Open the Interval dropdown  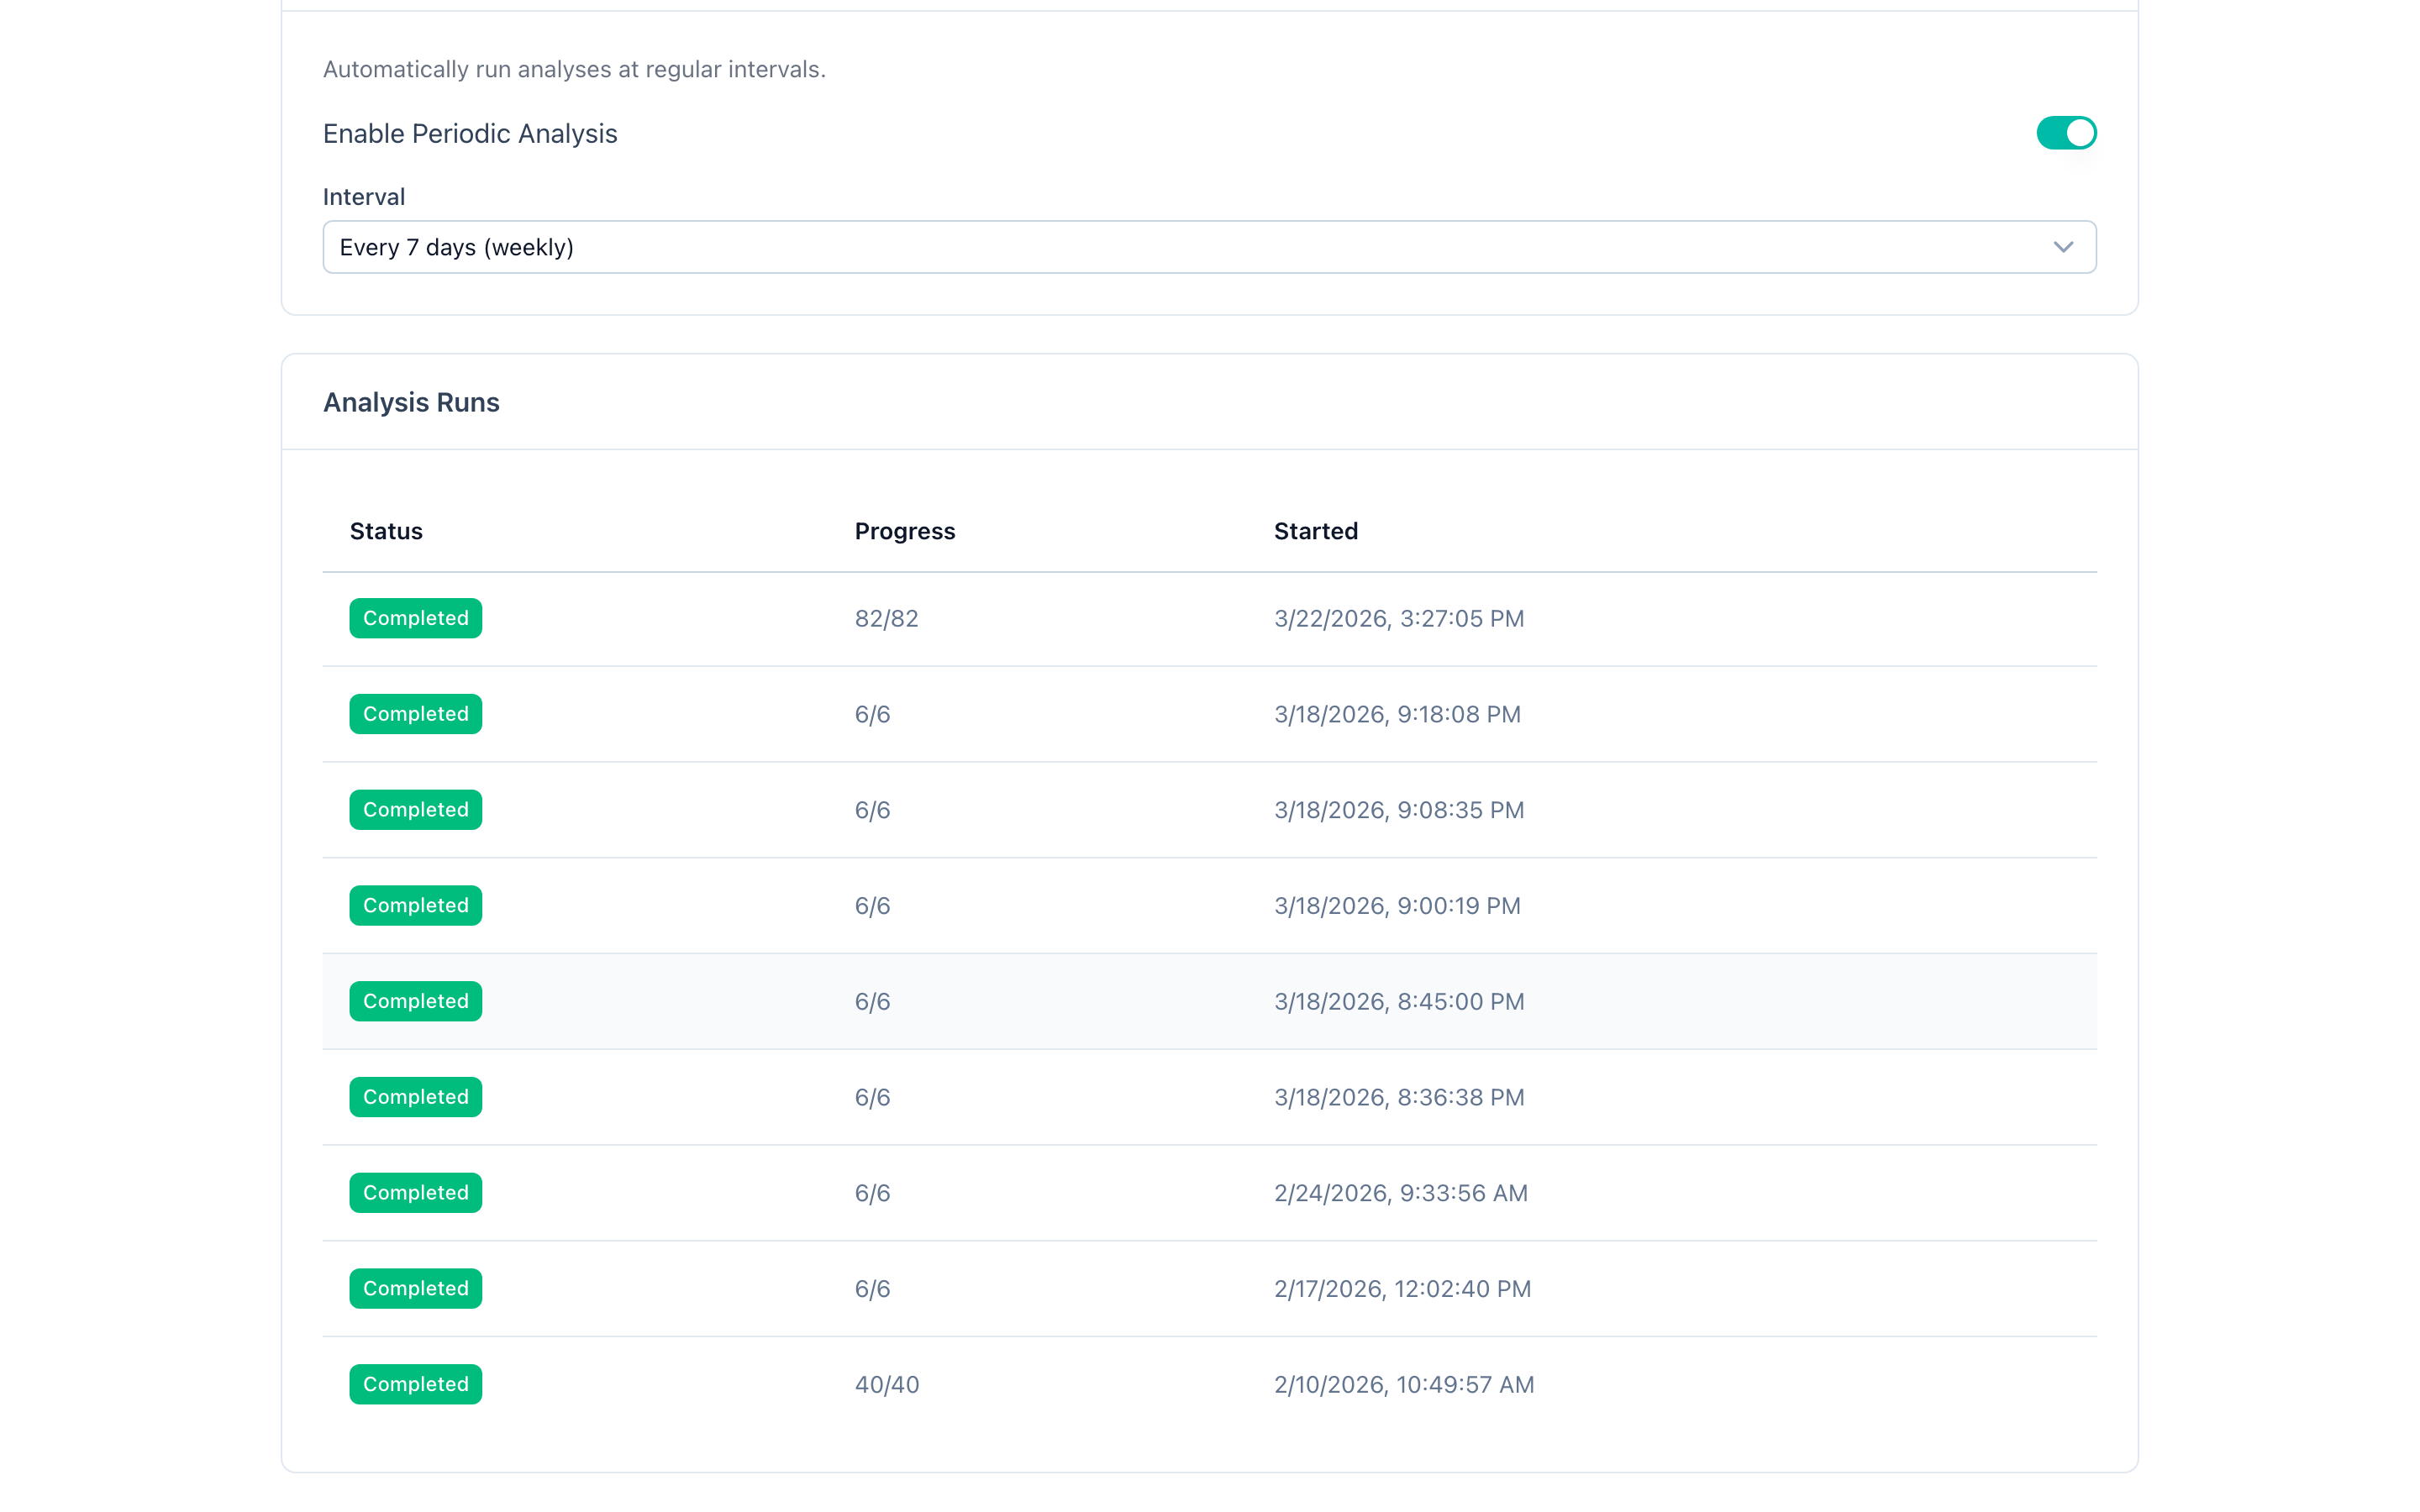(1208, 246)
